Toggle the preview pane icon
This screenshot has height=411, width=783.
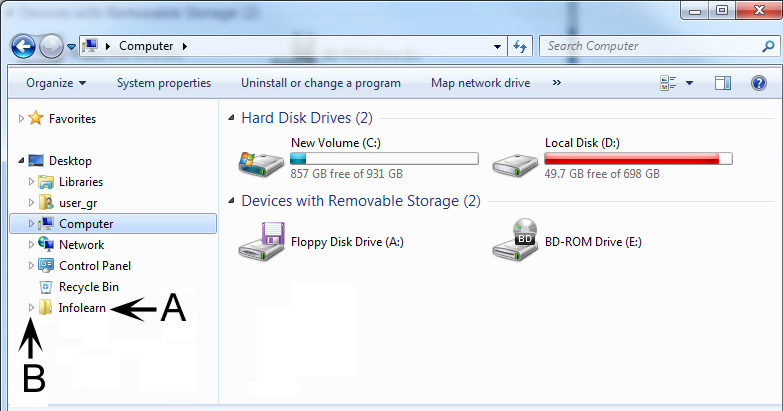[723, 83]
